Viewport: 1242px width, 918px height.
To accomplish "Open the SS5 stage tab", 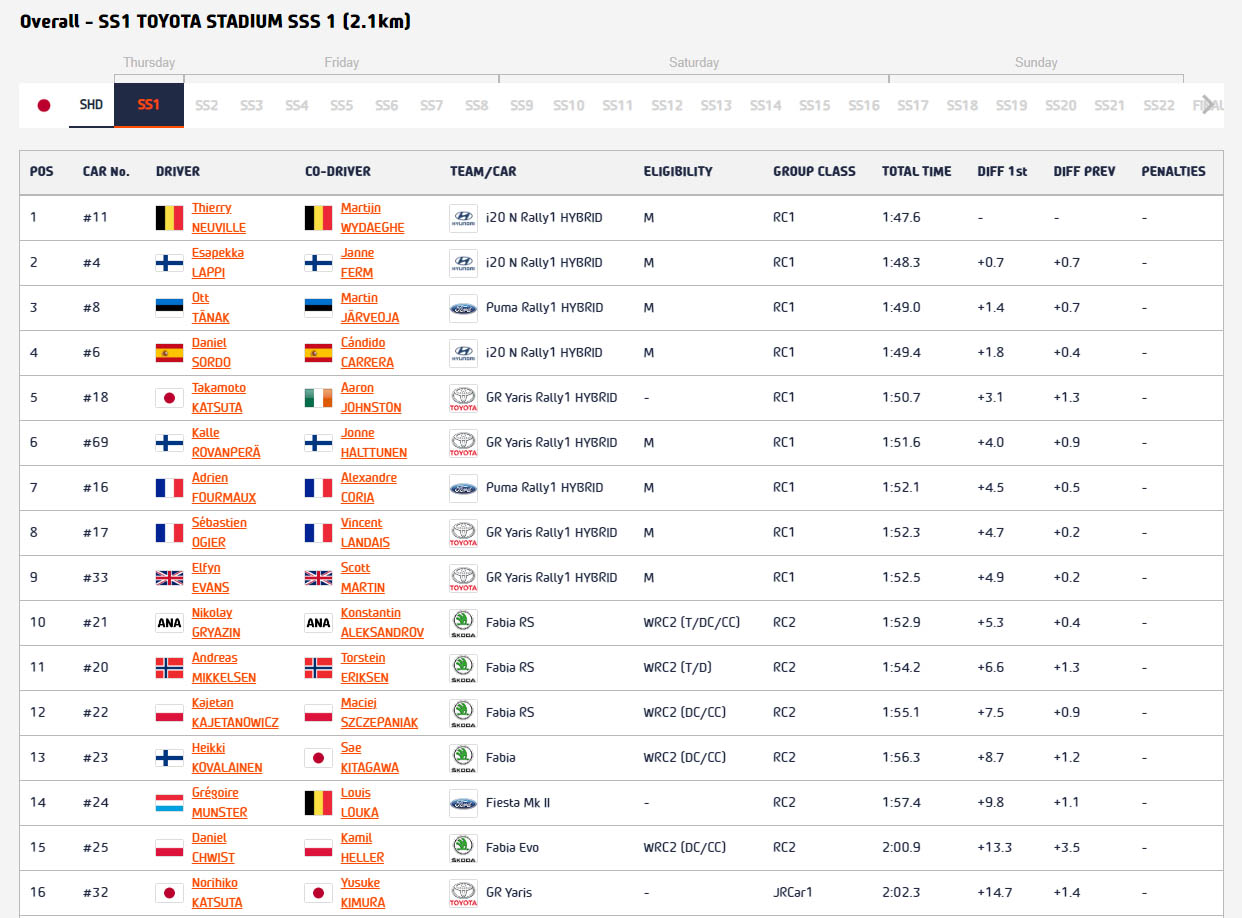I will [x=342, y=105].
